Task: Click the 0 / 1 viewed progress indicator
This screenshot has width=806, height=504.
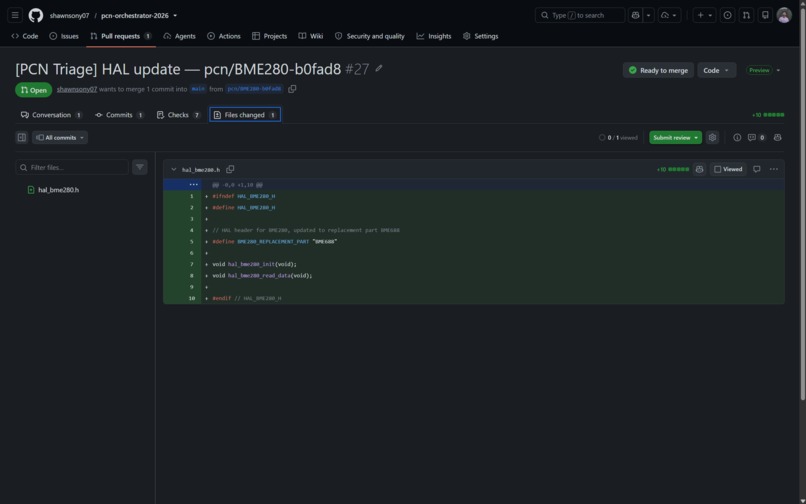Action: pos(618,138)
